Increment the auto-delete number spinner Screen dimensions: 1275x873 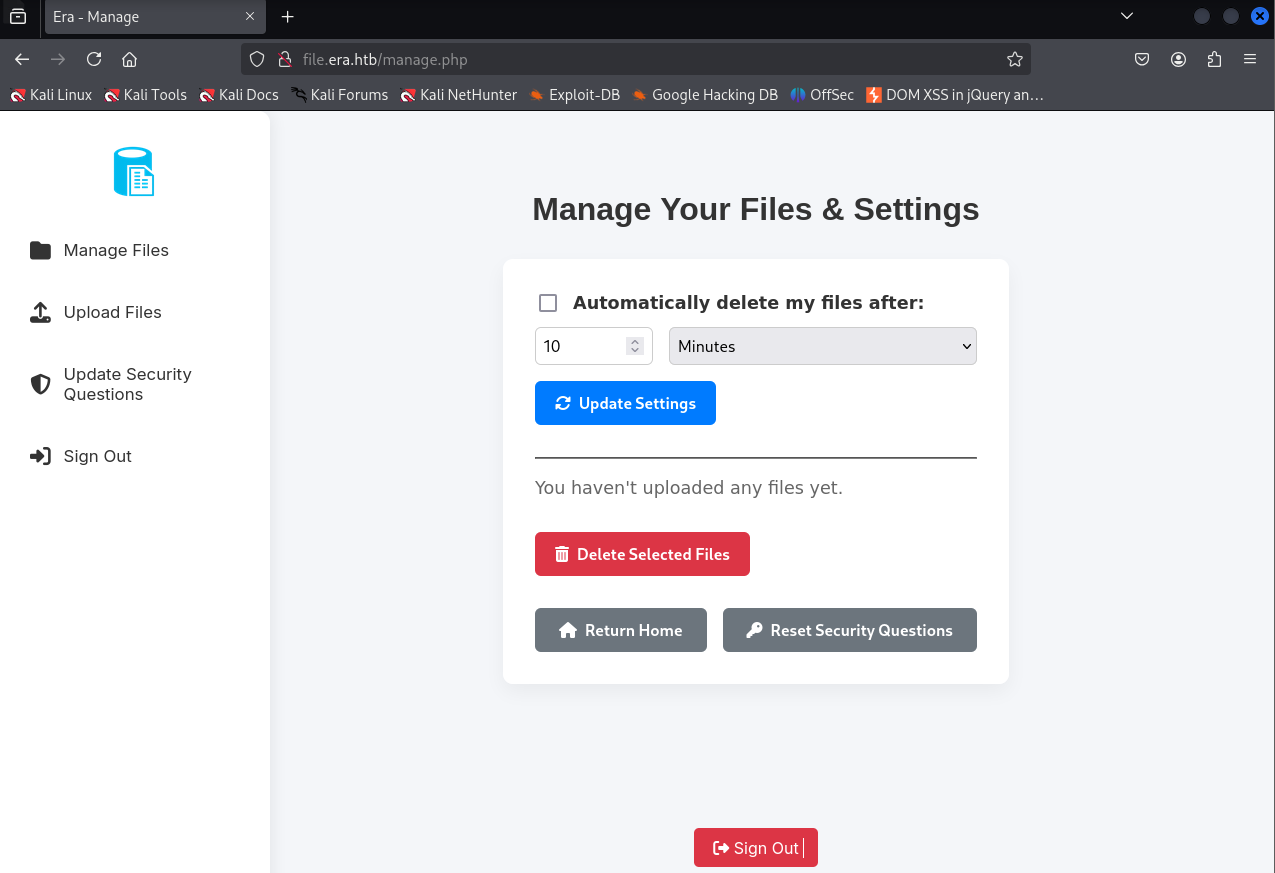coord(634,341)
